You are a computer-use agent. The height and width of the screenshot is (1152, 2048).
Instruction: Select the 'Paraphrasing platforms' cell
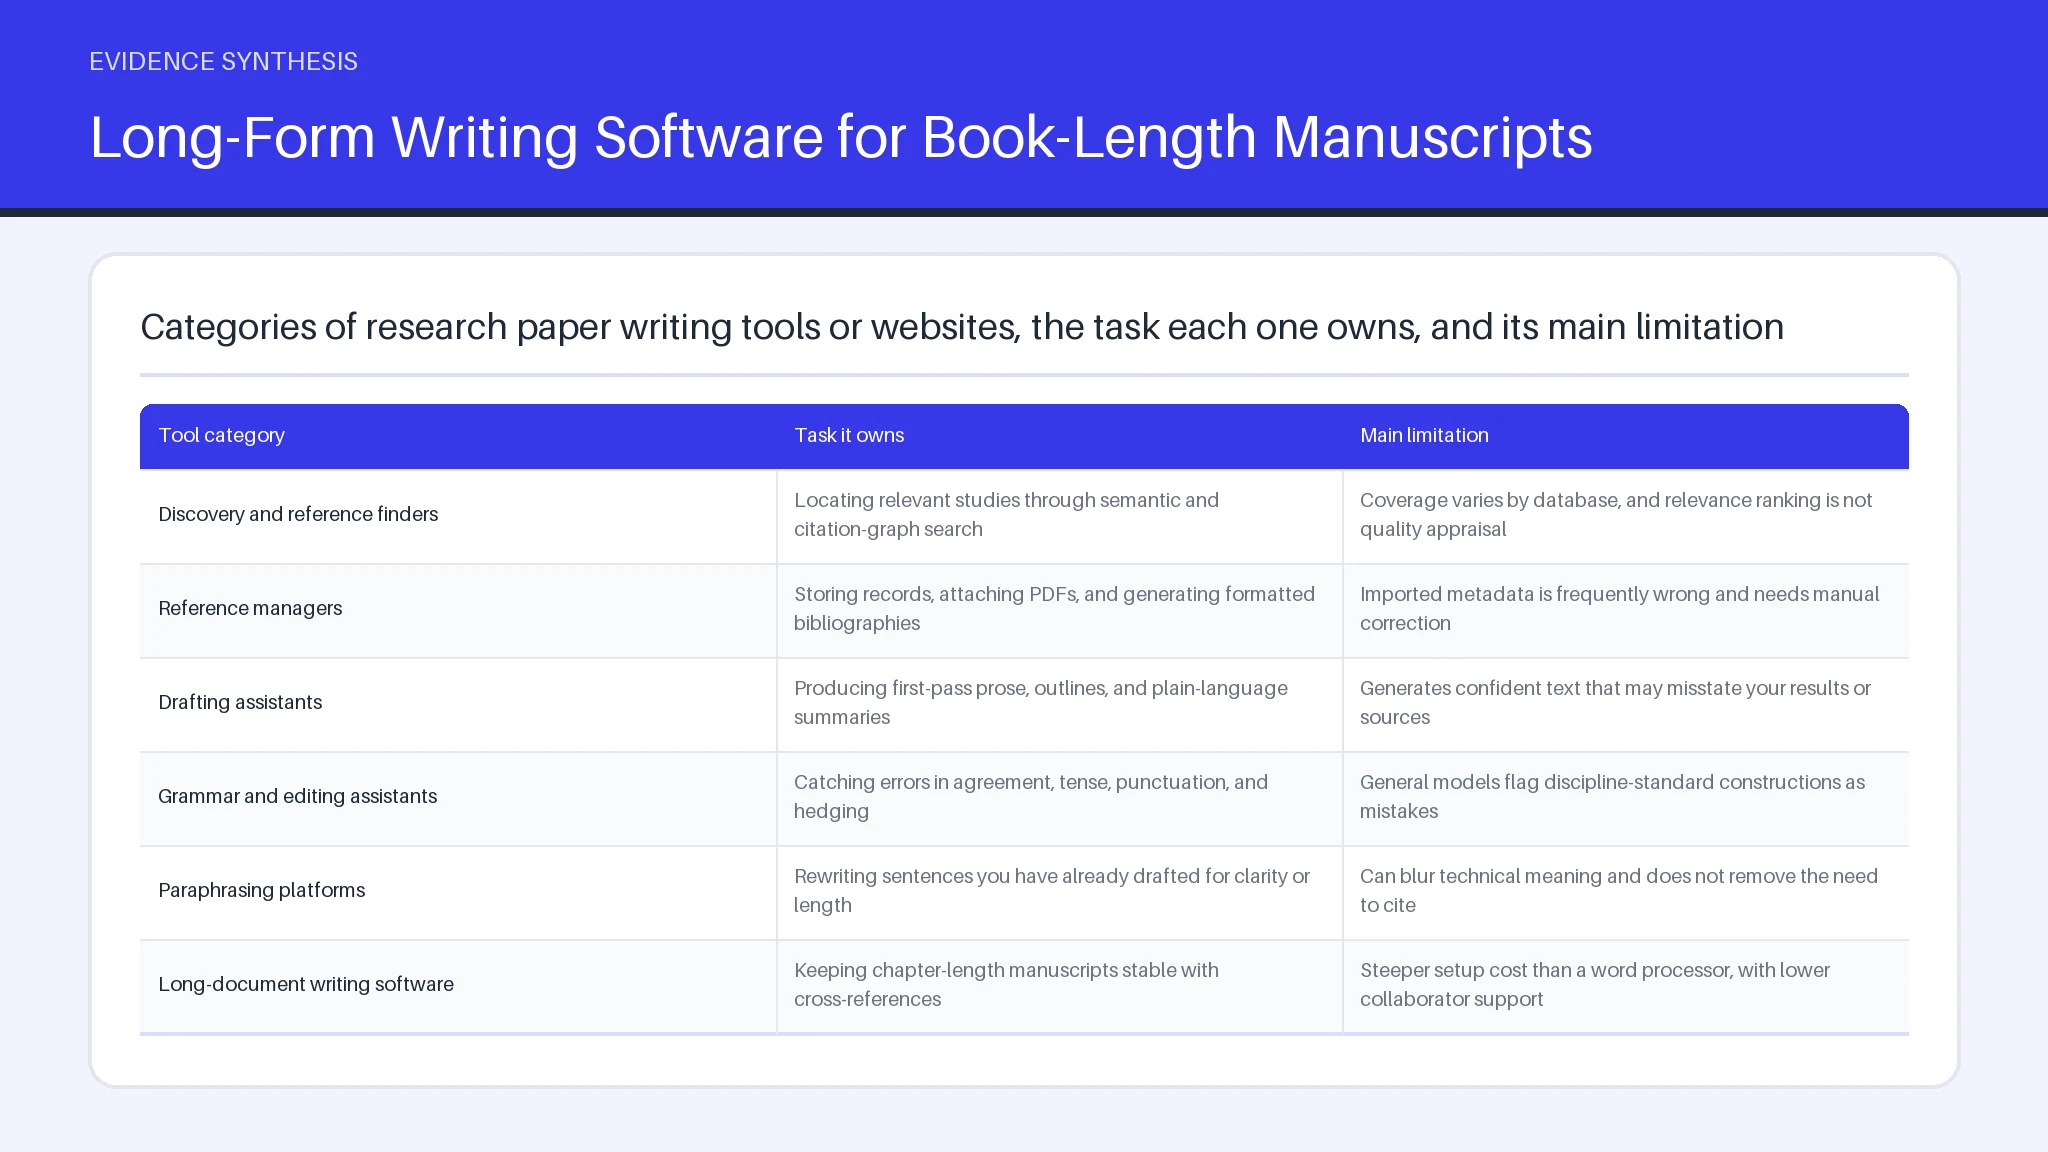[x=458, y=892]
